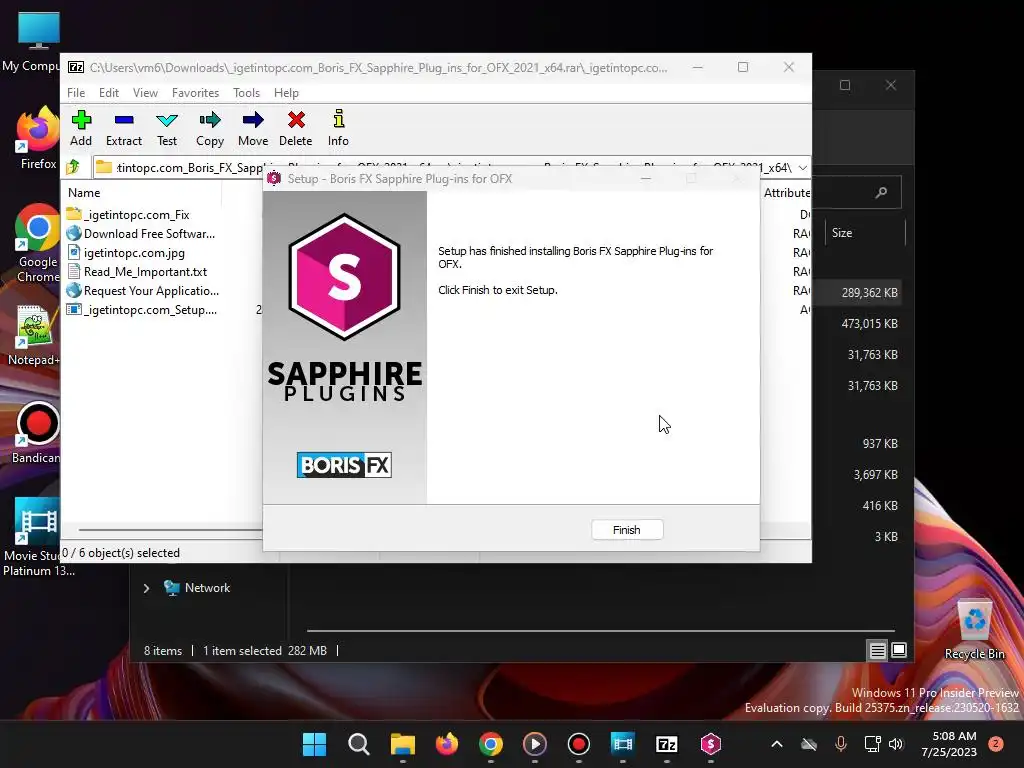Open File Explorer from the taskbar
The image size is (1024, 768).
tap(403, 744)
